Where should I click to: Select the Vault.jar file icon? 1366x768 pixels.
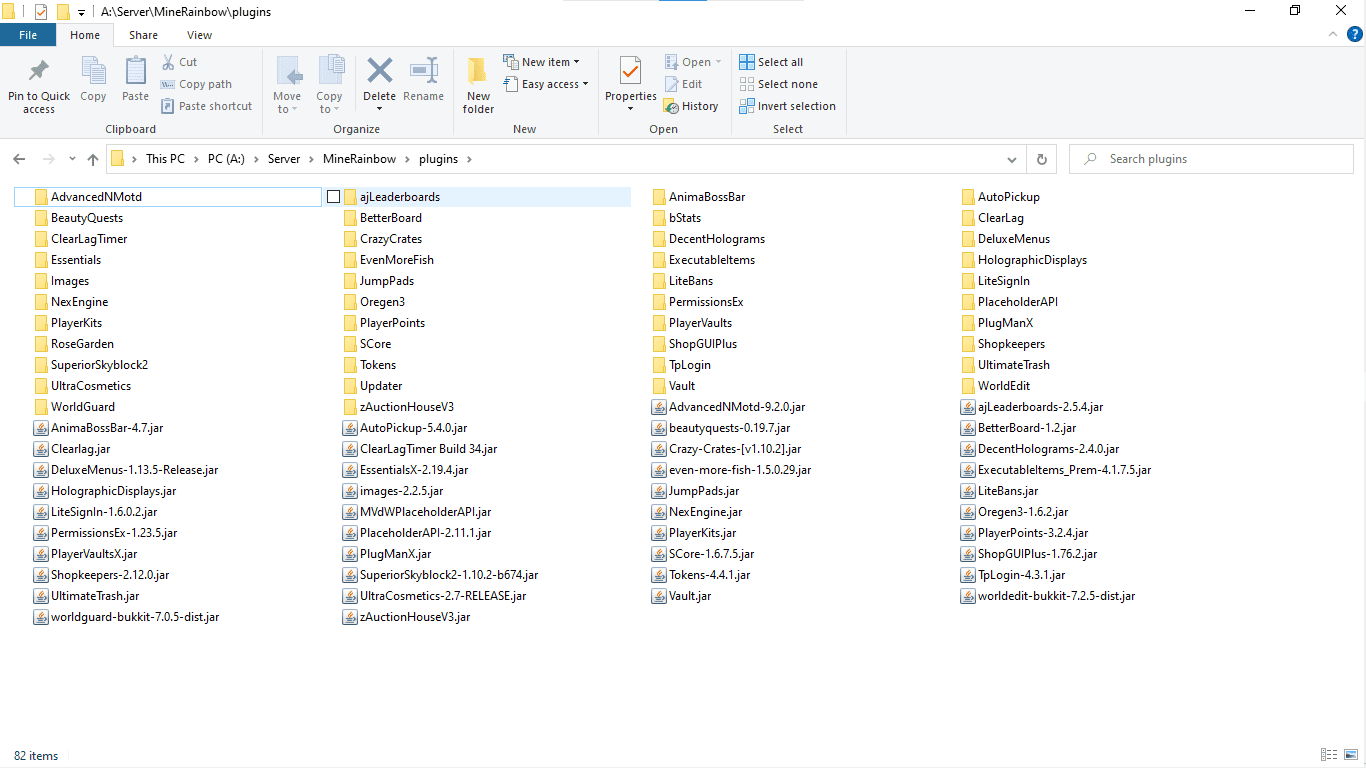point(659,596)
